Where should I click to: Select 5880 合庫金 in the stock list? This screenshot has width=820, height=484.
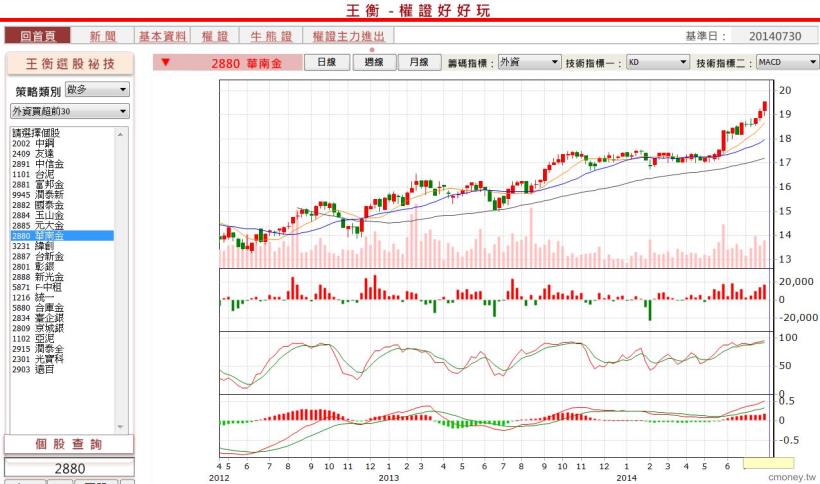62,308
